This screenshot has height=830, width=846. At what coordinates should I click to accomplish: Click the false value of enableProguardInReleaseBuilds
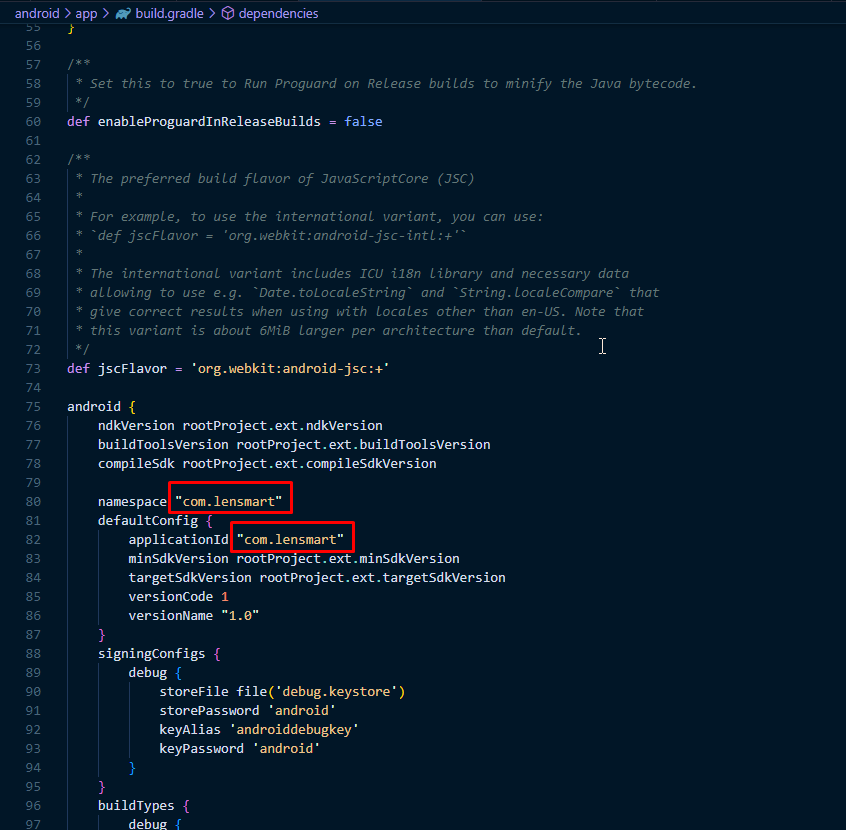coord(363,122)
